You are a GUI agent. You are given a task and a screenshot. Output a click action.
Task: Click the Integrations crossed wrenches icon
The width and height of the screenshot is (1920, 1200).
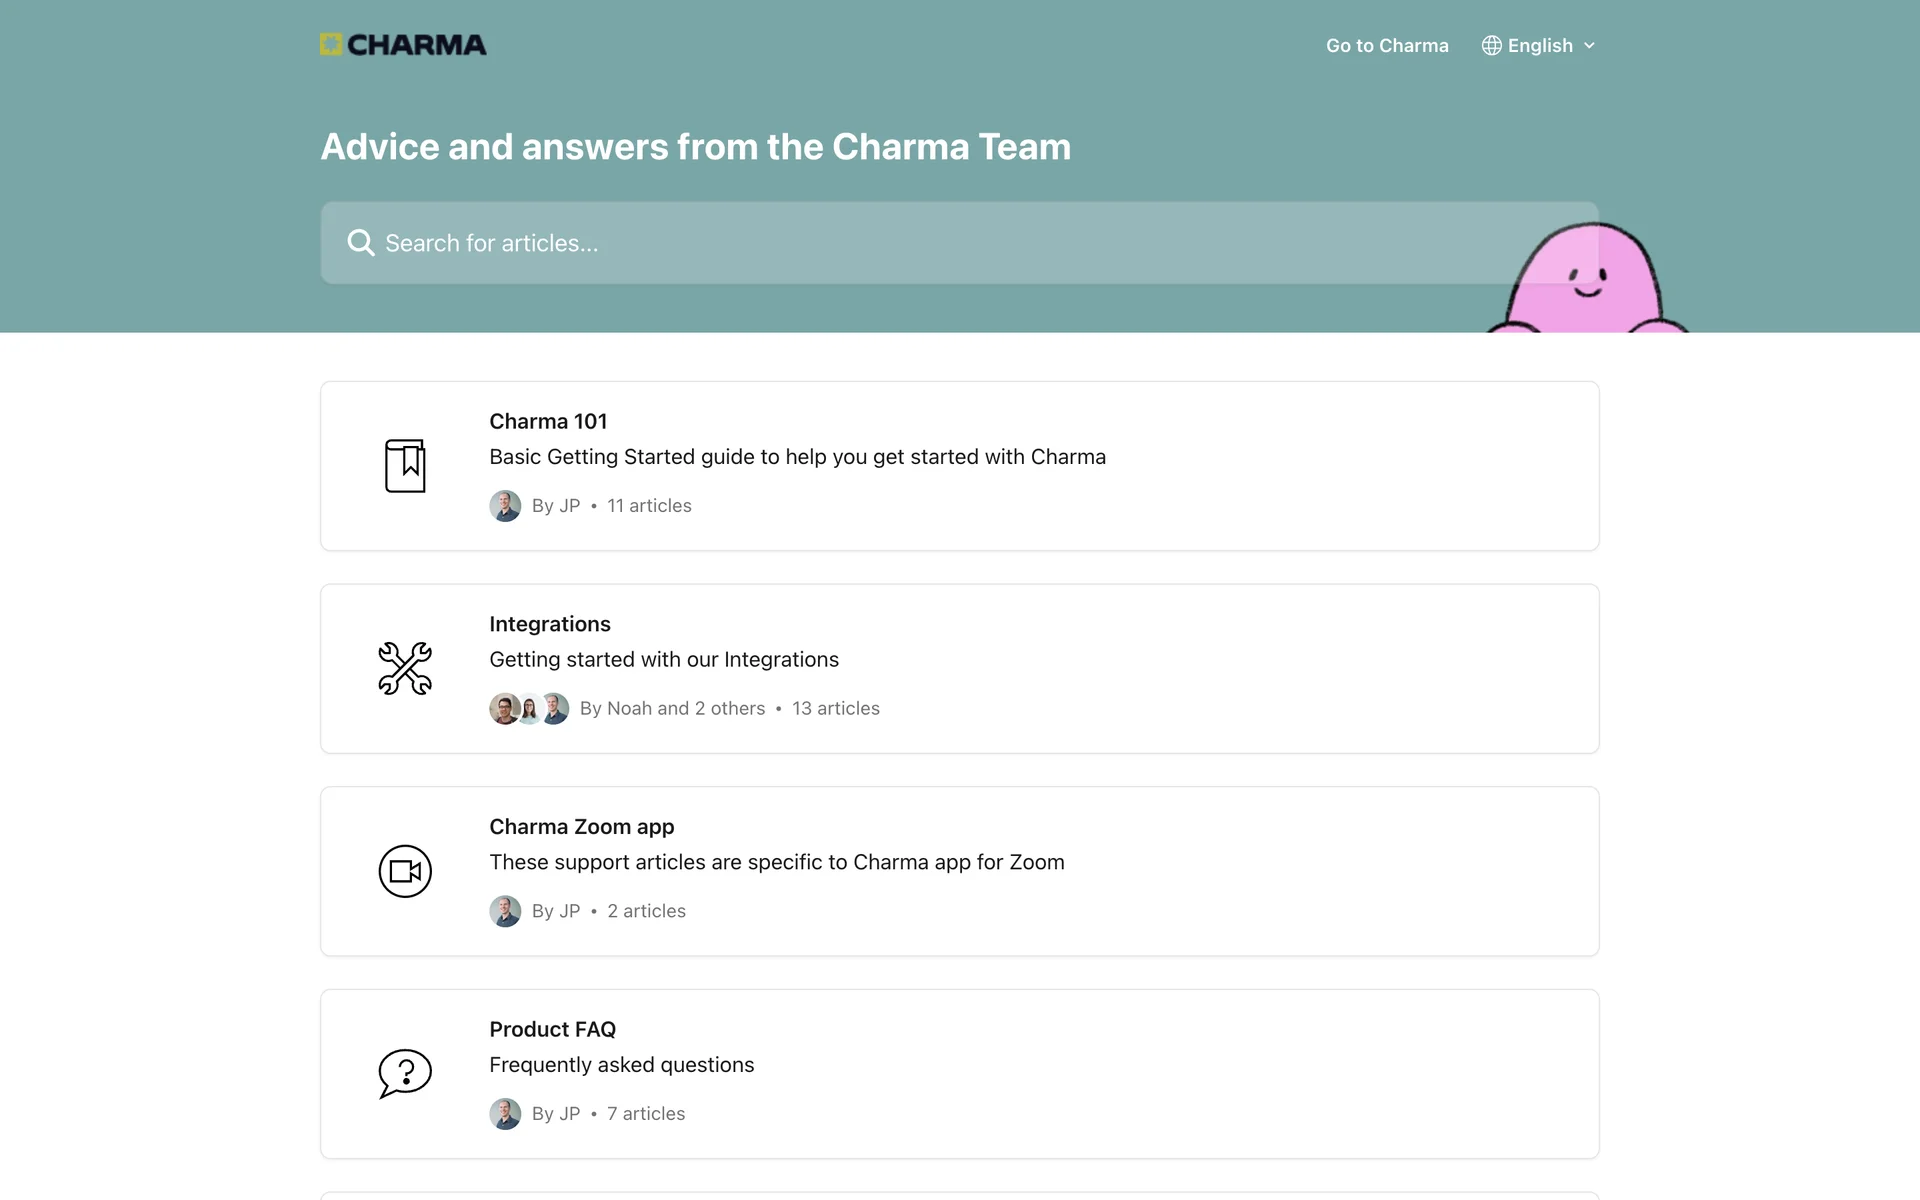point(405,668)
